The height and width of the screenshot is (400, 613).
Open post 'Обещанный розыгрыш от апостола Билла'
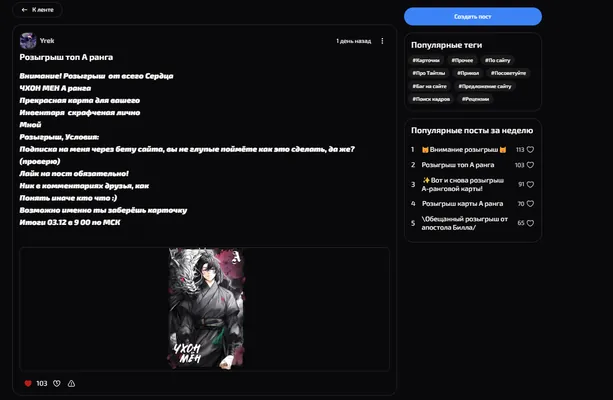tap(464, 223)
